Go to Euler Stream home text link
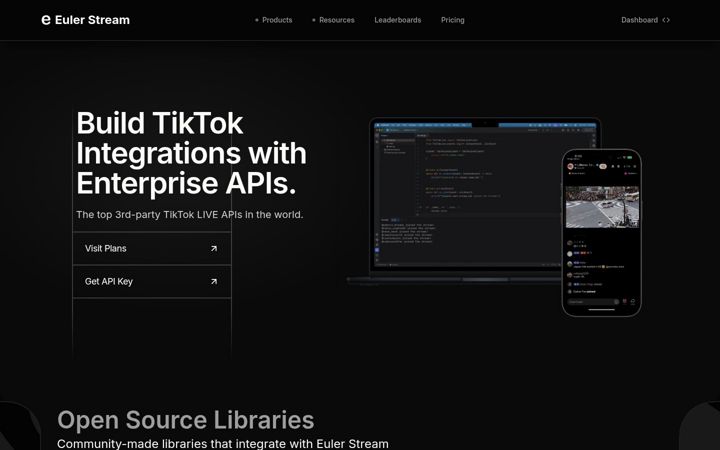This screenshot has height=450, width=720. point(92,20)
